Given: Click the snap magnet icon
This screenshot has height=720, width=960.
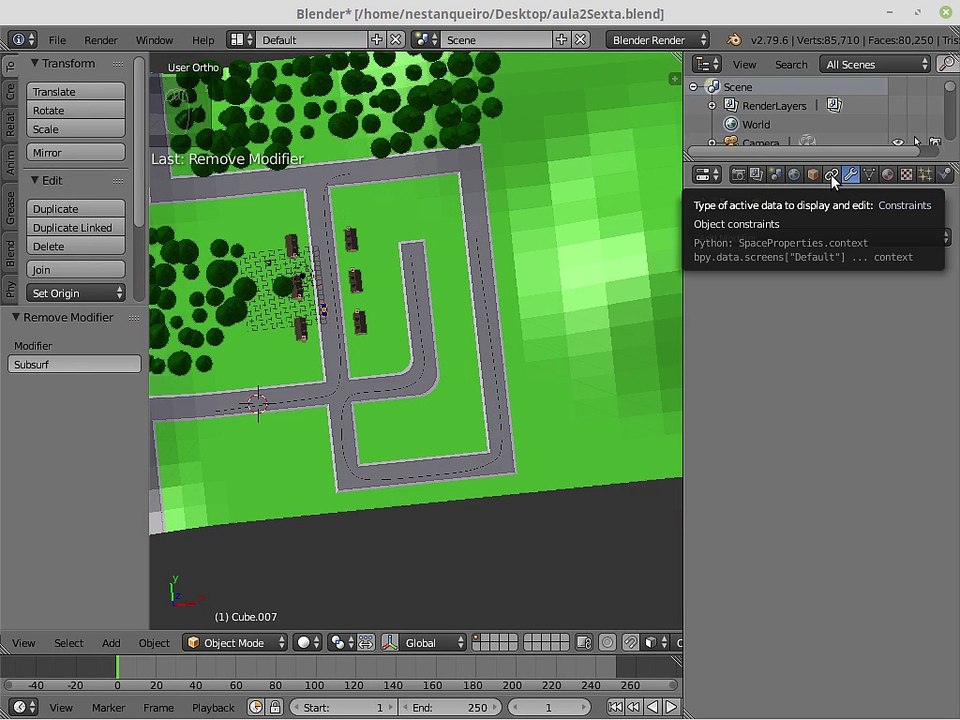Looking at the screenshot, I should (630, 642).
